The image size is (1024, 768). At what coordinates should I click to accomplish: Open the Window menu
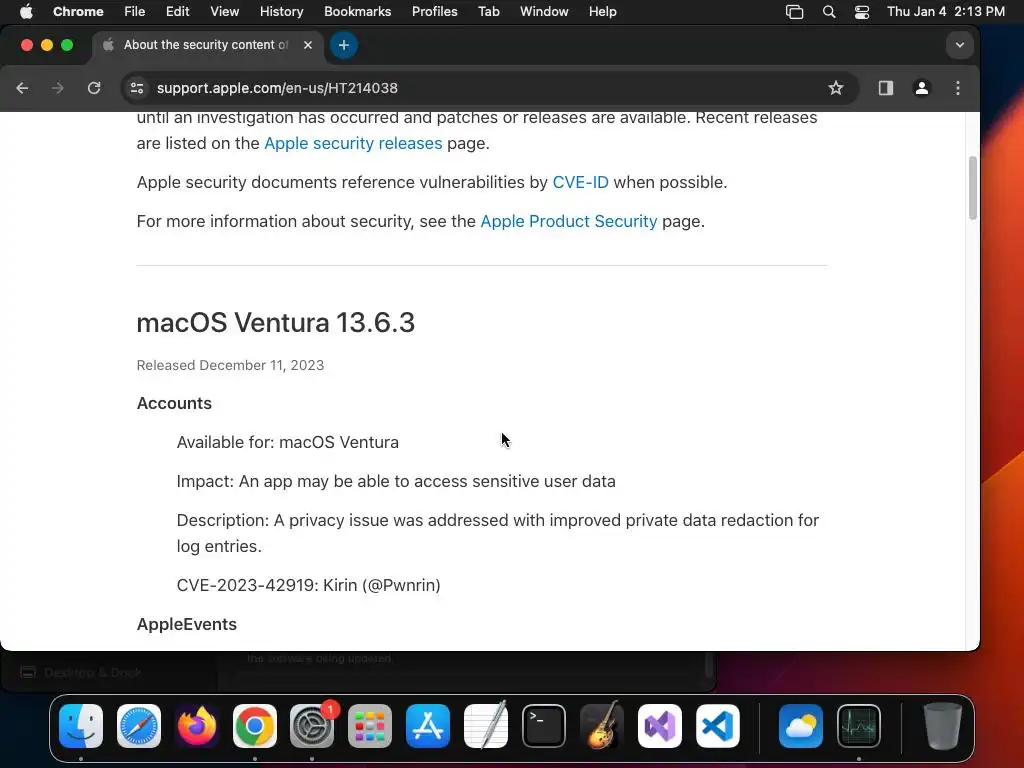(544, 12)
